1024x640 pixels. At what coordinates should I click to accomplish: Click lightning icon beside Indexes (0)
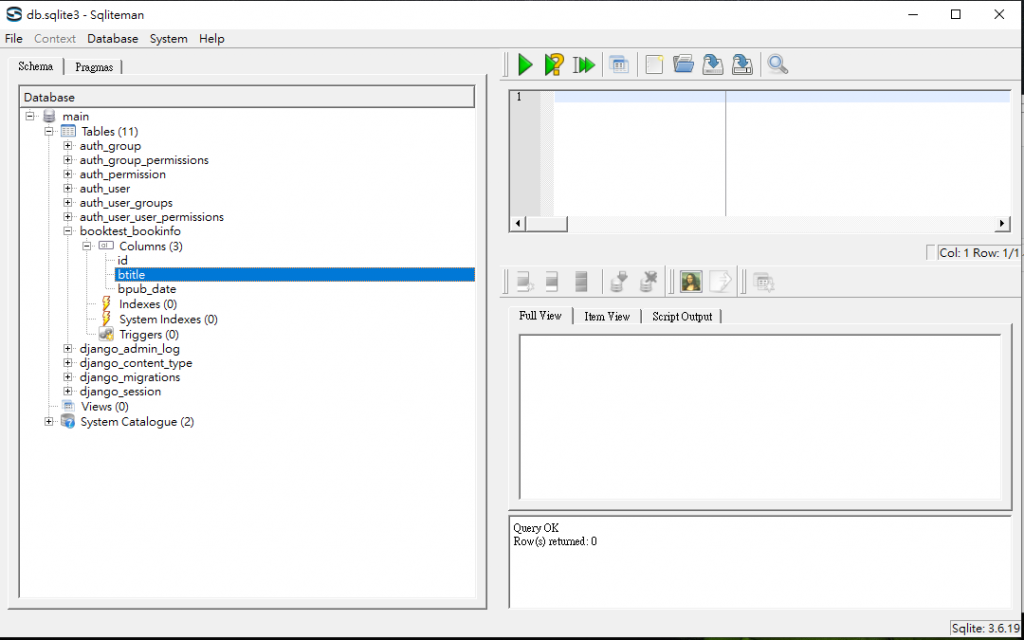click(106, 304)
